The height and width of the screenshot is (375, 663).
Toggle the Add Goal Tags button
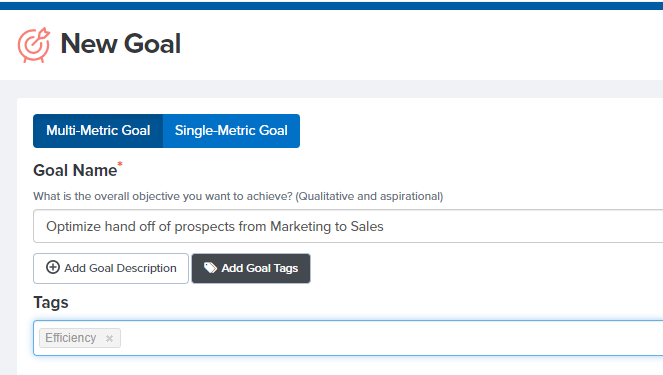(251, 268)
